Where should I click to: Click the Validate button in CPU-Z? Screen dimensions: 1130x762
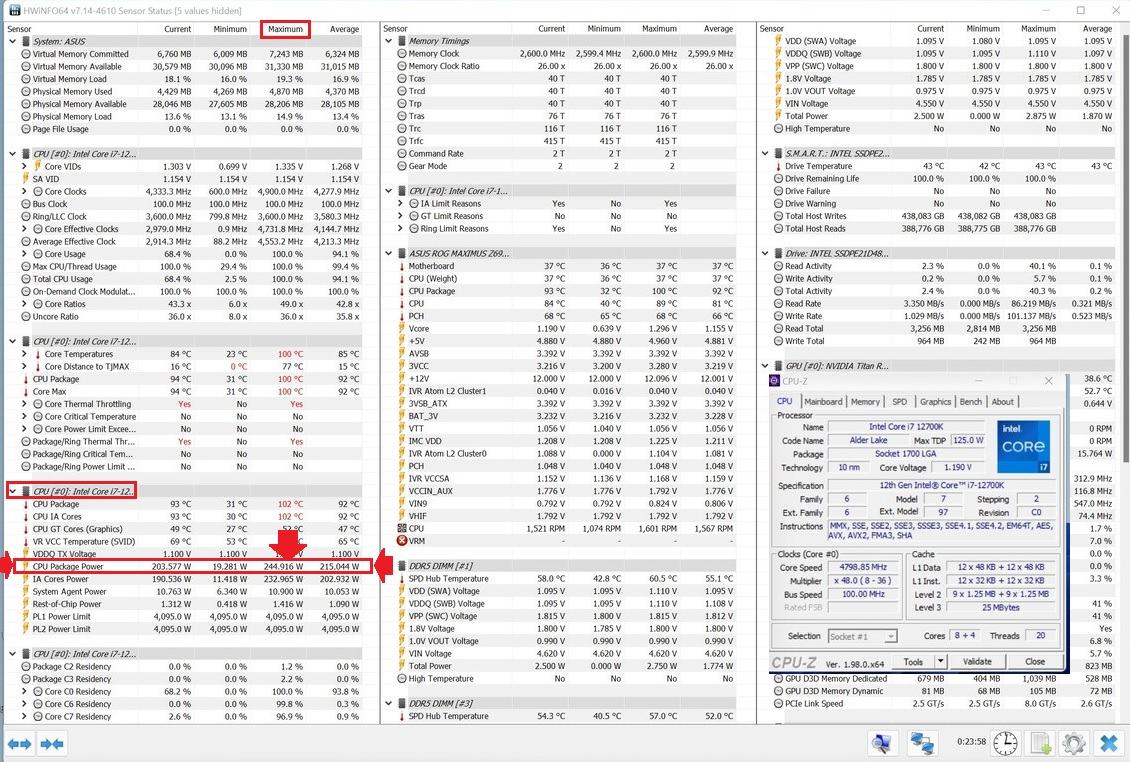pyautogui.click(x=977, y=661)
